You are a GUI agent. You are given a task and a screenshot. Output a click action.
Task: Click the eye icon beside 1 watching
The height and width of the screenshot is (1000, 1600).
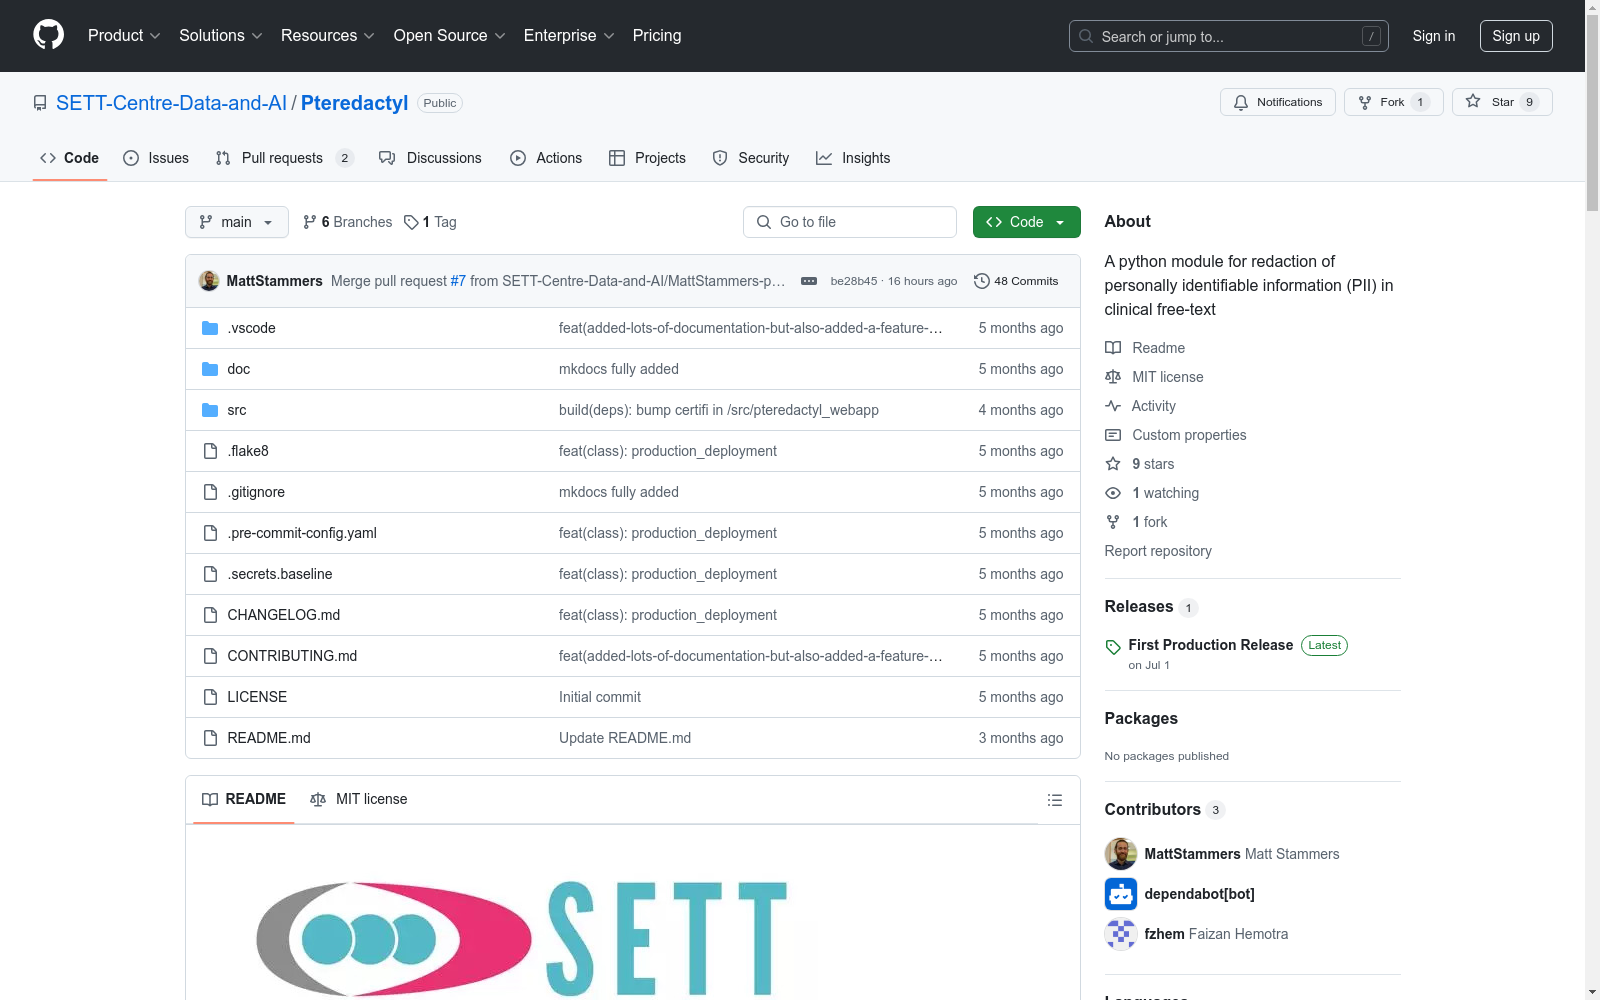(1113, 493)
